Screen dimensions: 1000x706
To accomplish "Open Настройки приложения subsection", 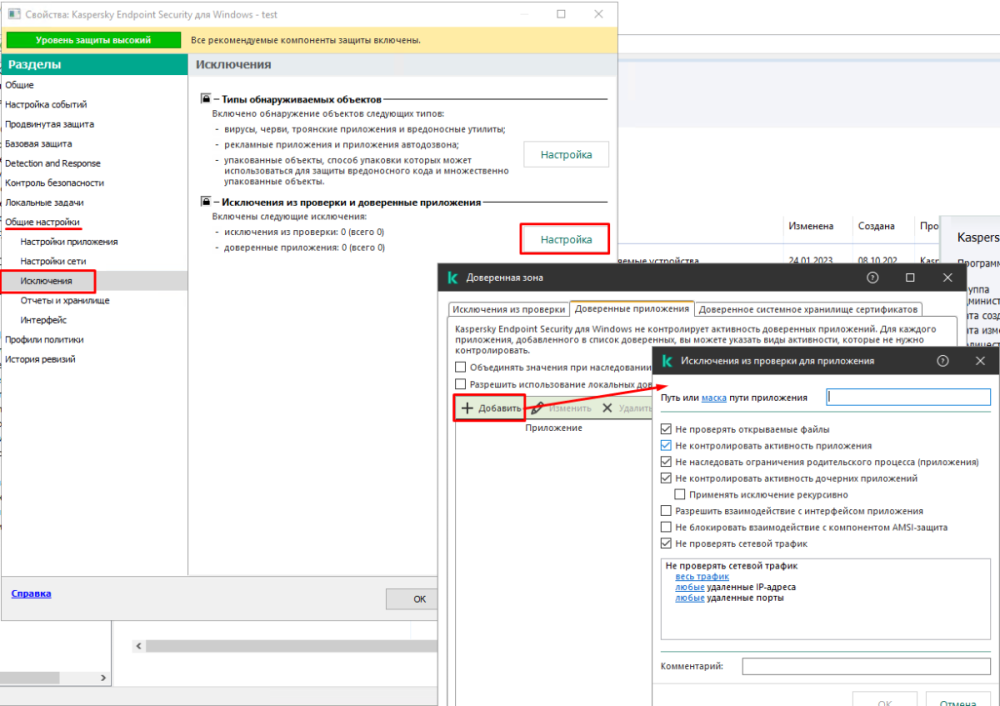I will coord(69,242).
